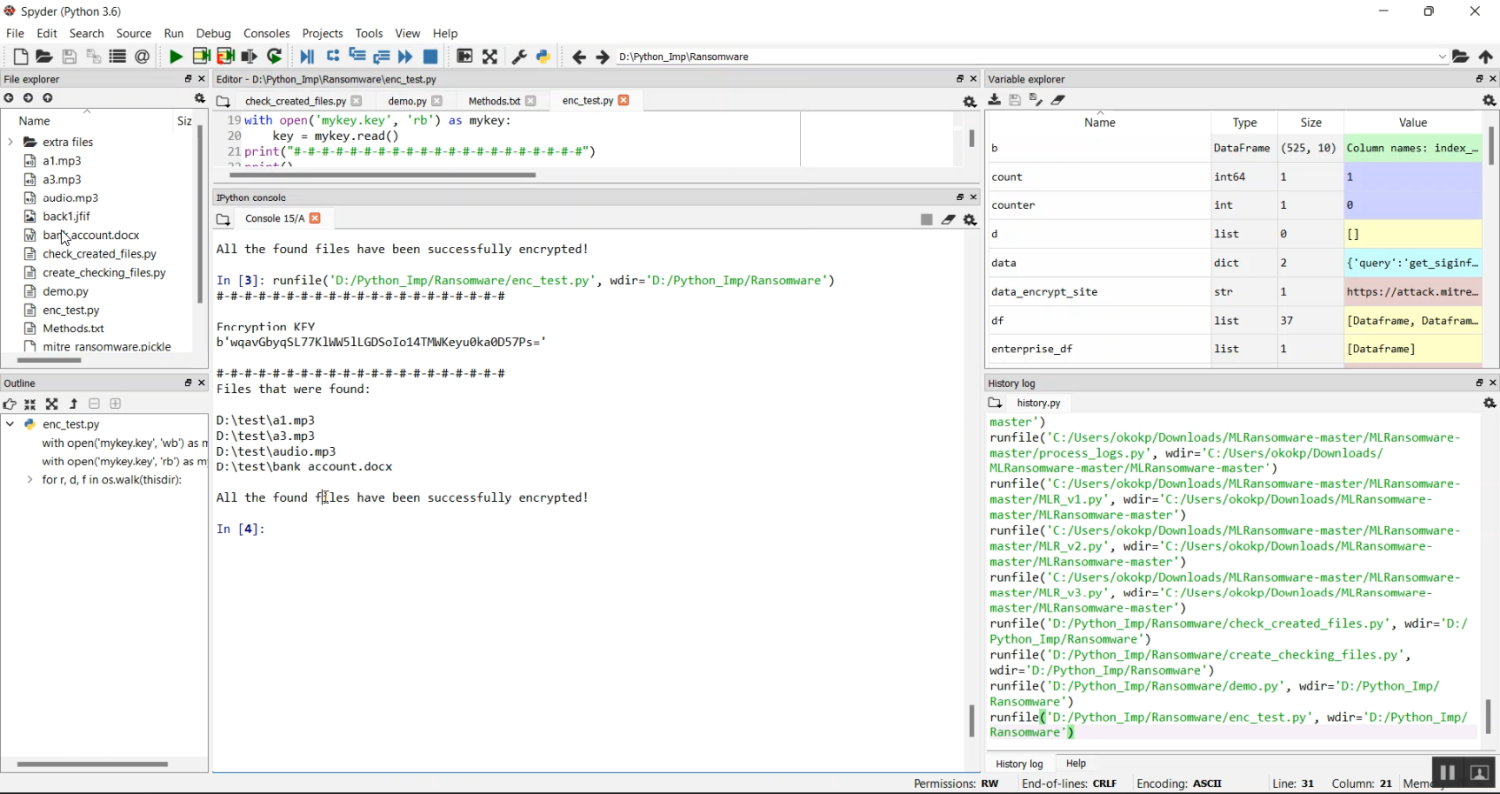Click the Debug file icon
The height and width of the screenshot is (794, 1500).
(307, 57)
